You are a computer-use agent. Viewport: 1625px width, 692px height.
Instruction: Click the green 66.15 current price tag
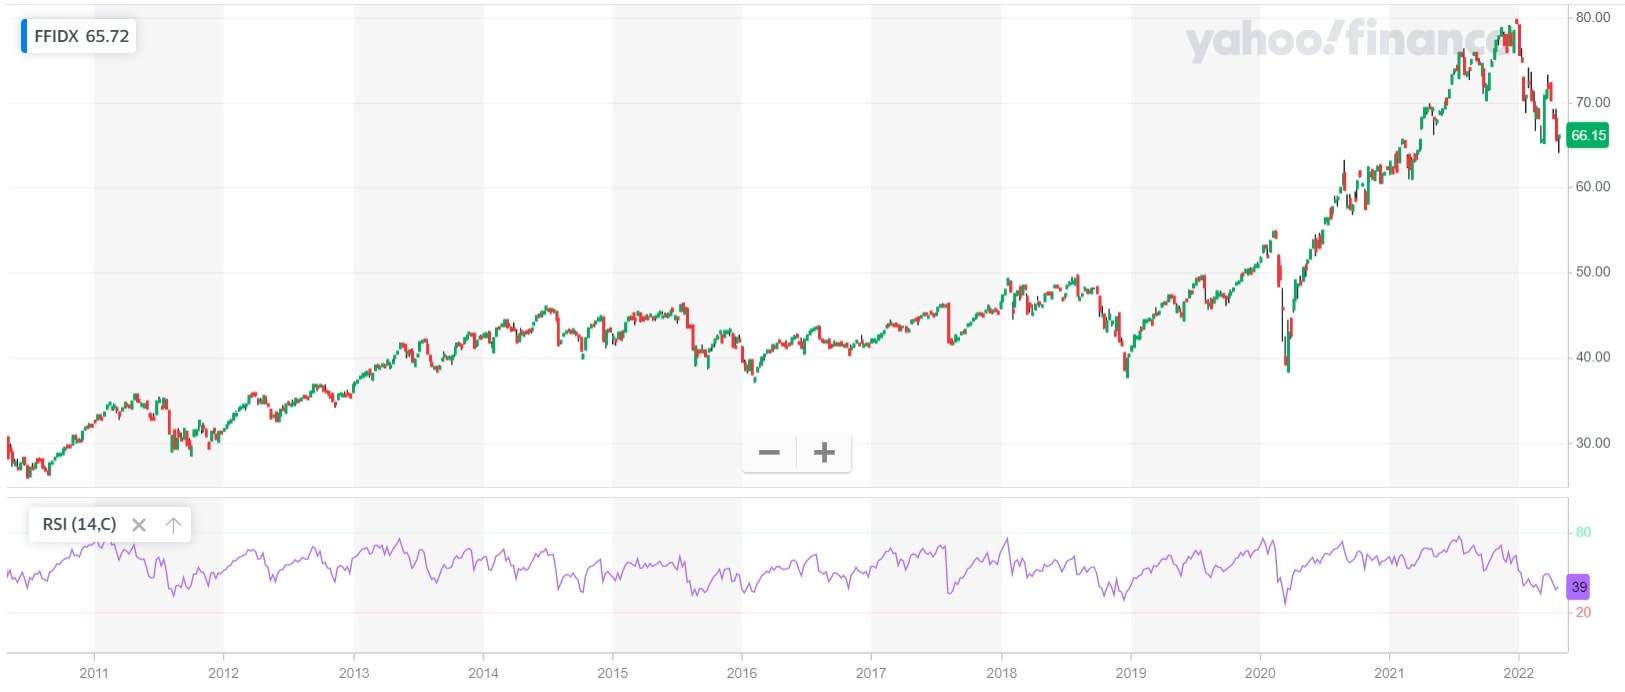click(1588, 135)
